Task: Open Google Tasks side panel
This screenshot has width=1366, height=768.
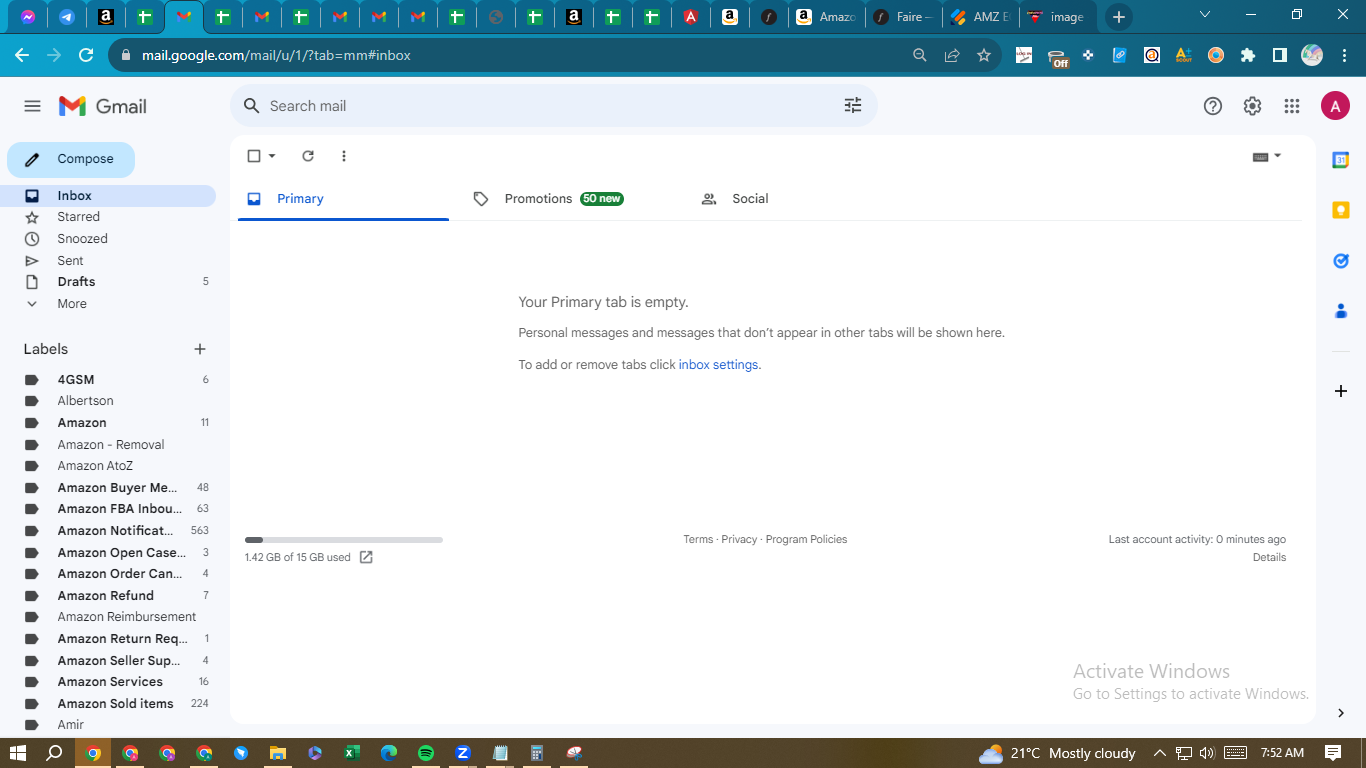Action: 1341,261
